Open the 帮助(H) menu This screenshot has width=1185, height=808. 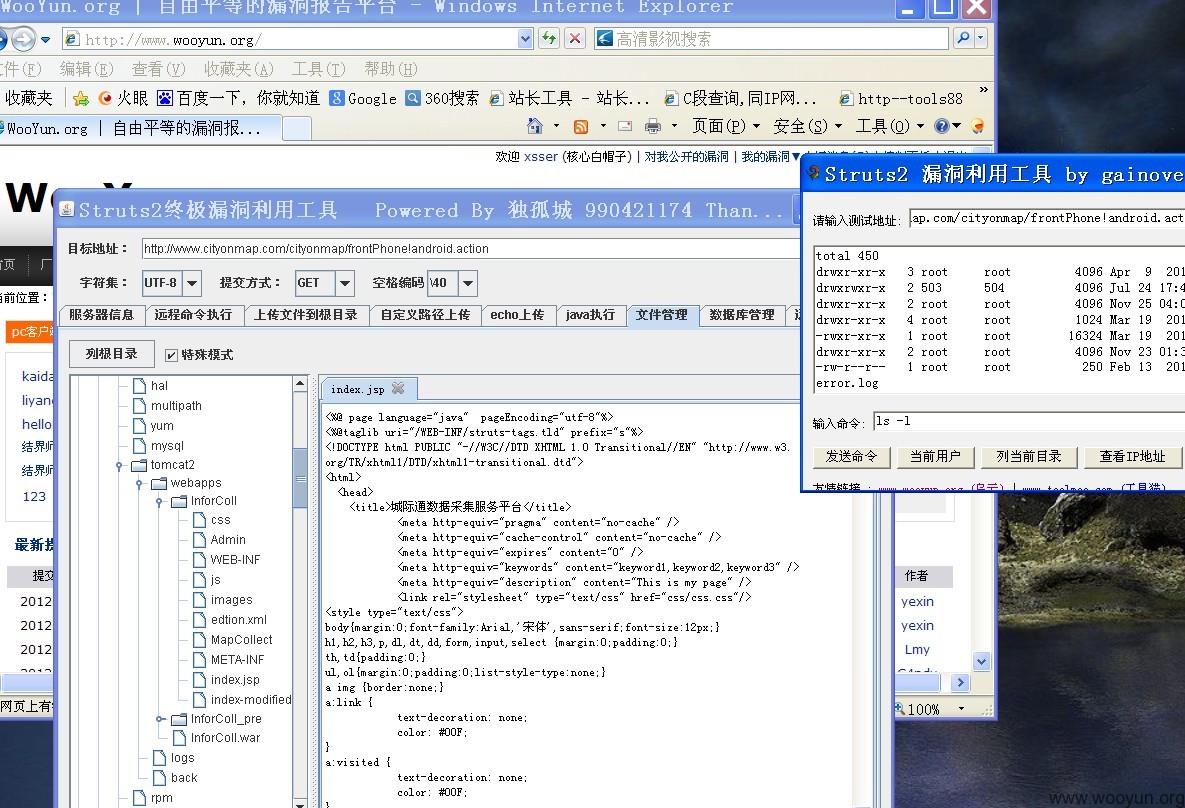pyautogui.click(x=390, y=69)
